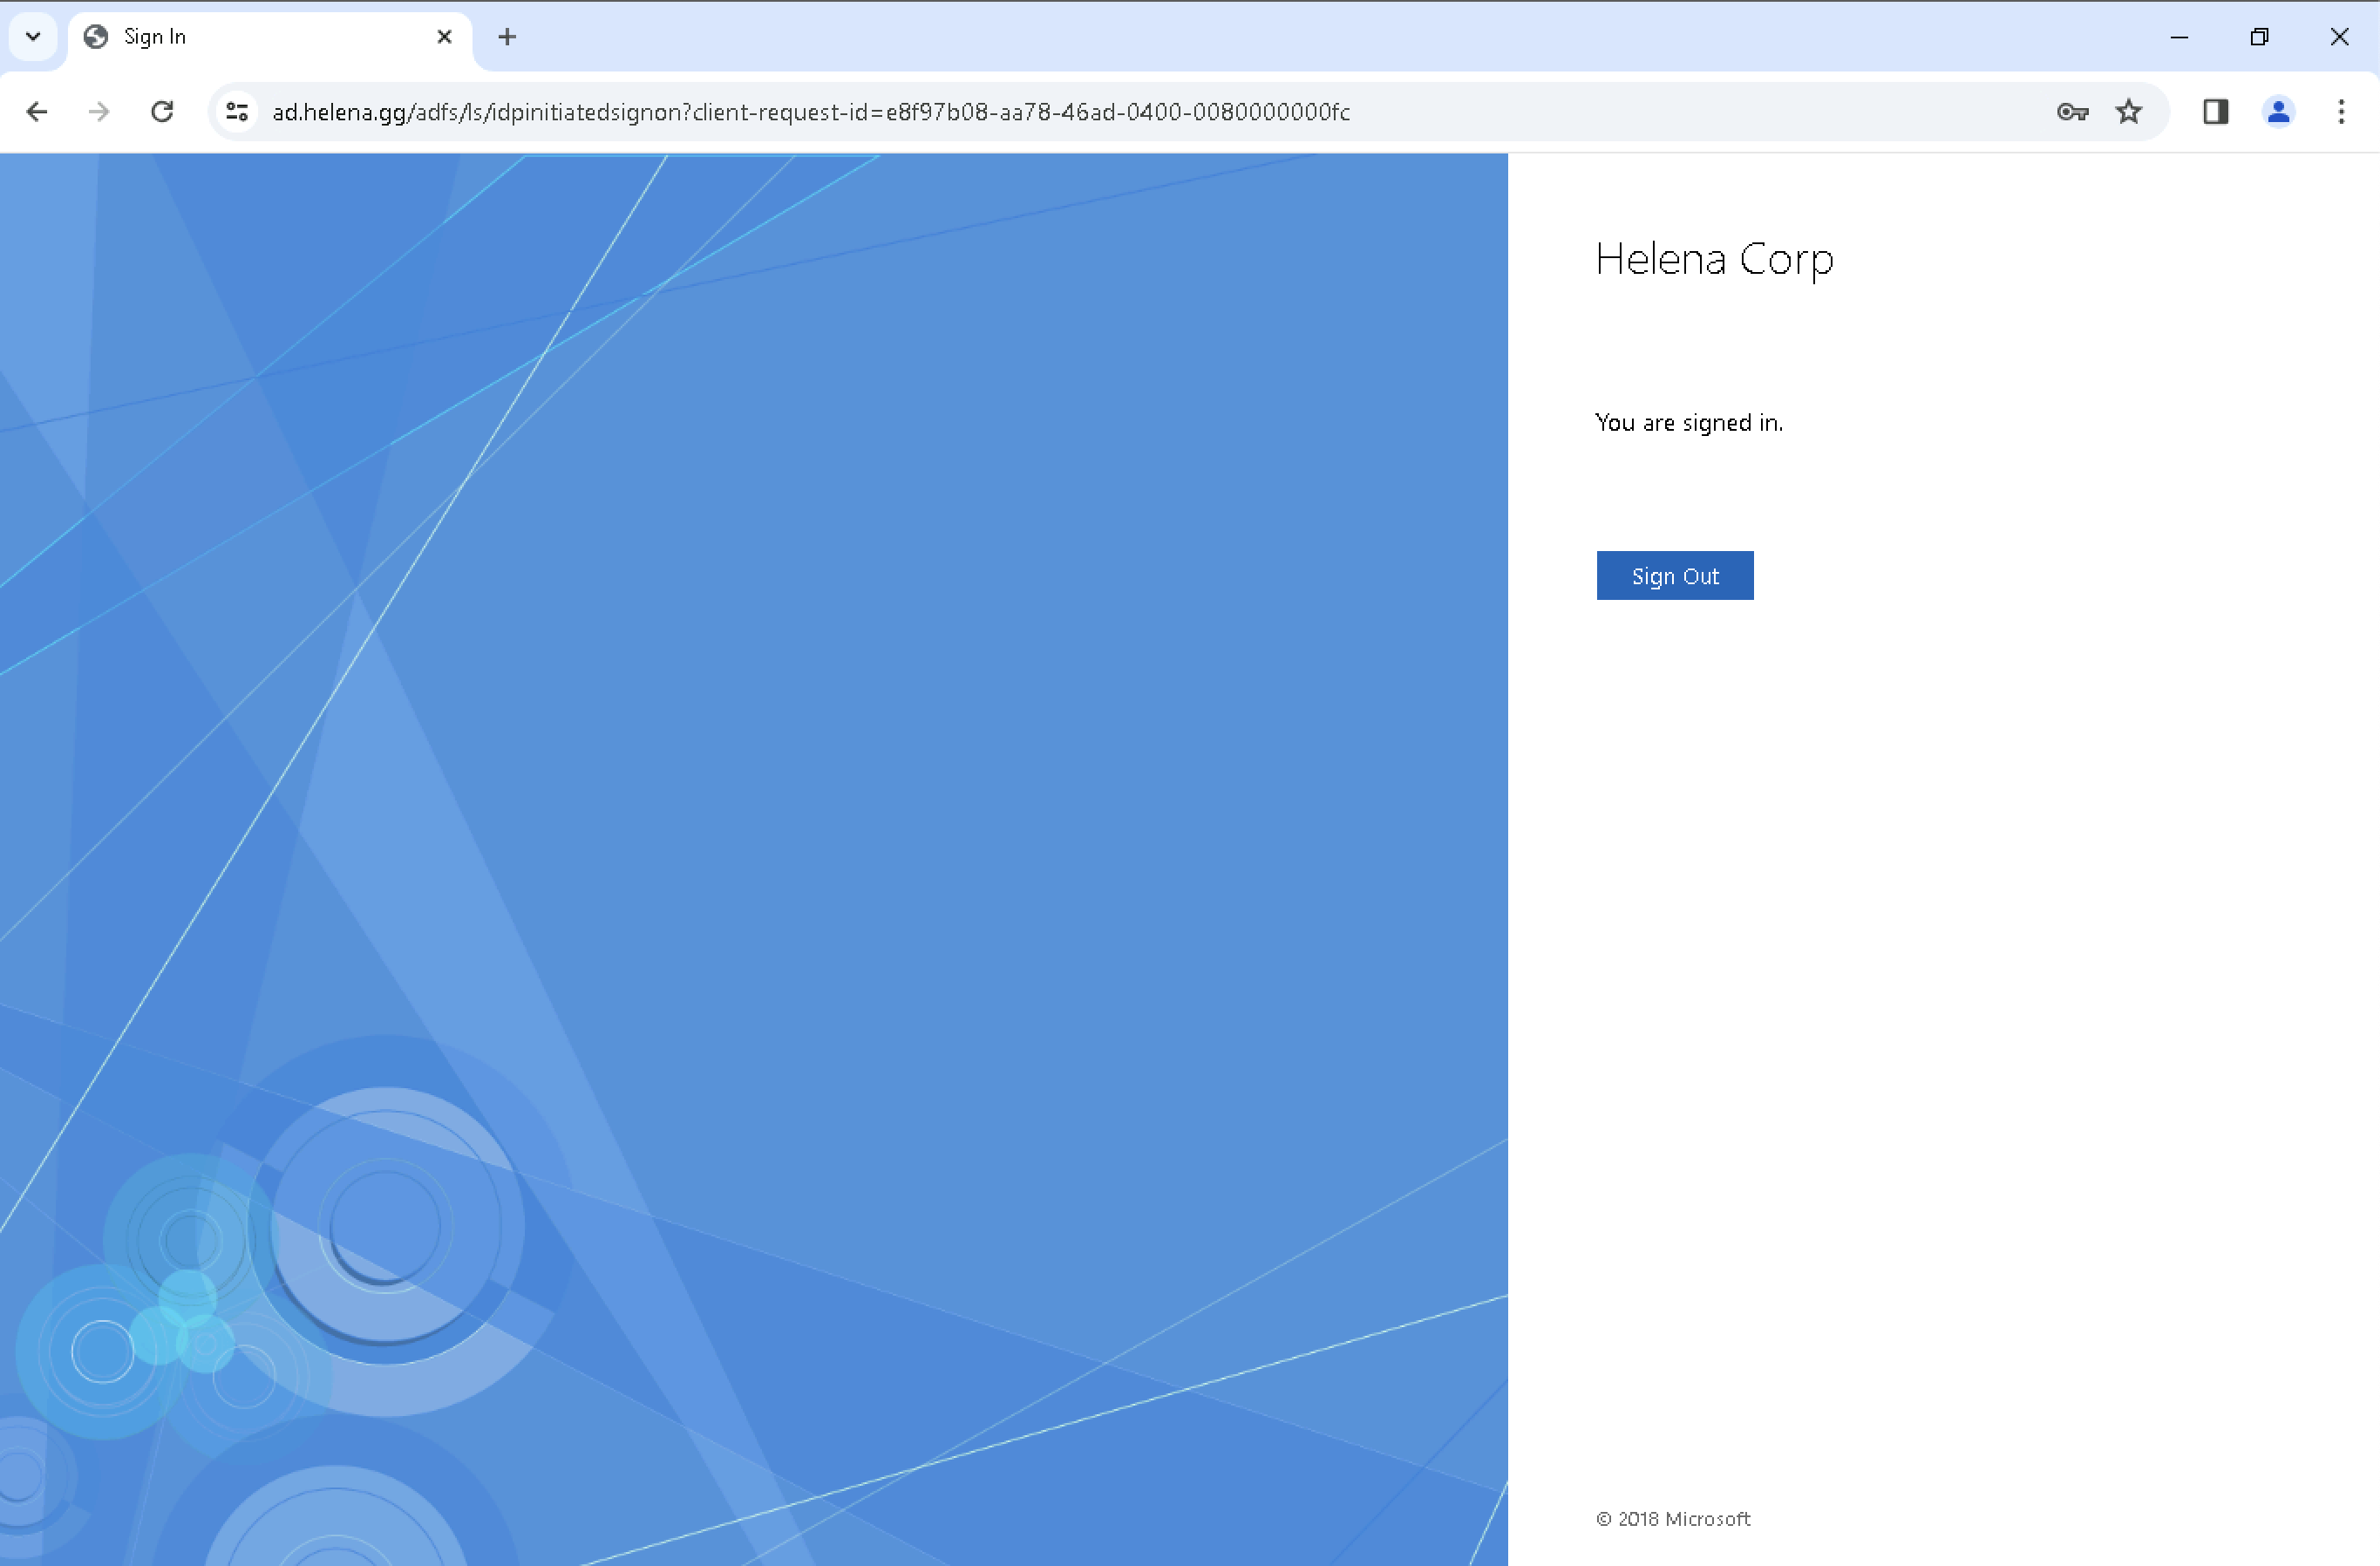Viewport: 2380px width, 1566px height.
Task: Open site information icon in address bar
Action: [x=237, y=112]
